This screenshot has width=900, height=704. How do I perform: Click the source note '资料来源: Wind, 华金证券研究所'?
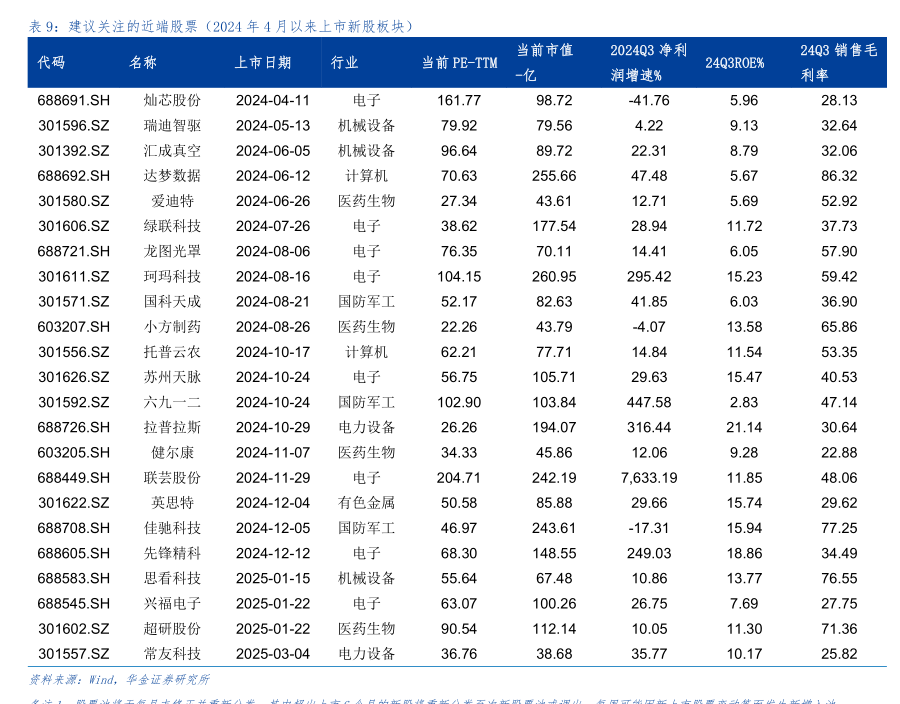coord(119,680)
